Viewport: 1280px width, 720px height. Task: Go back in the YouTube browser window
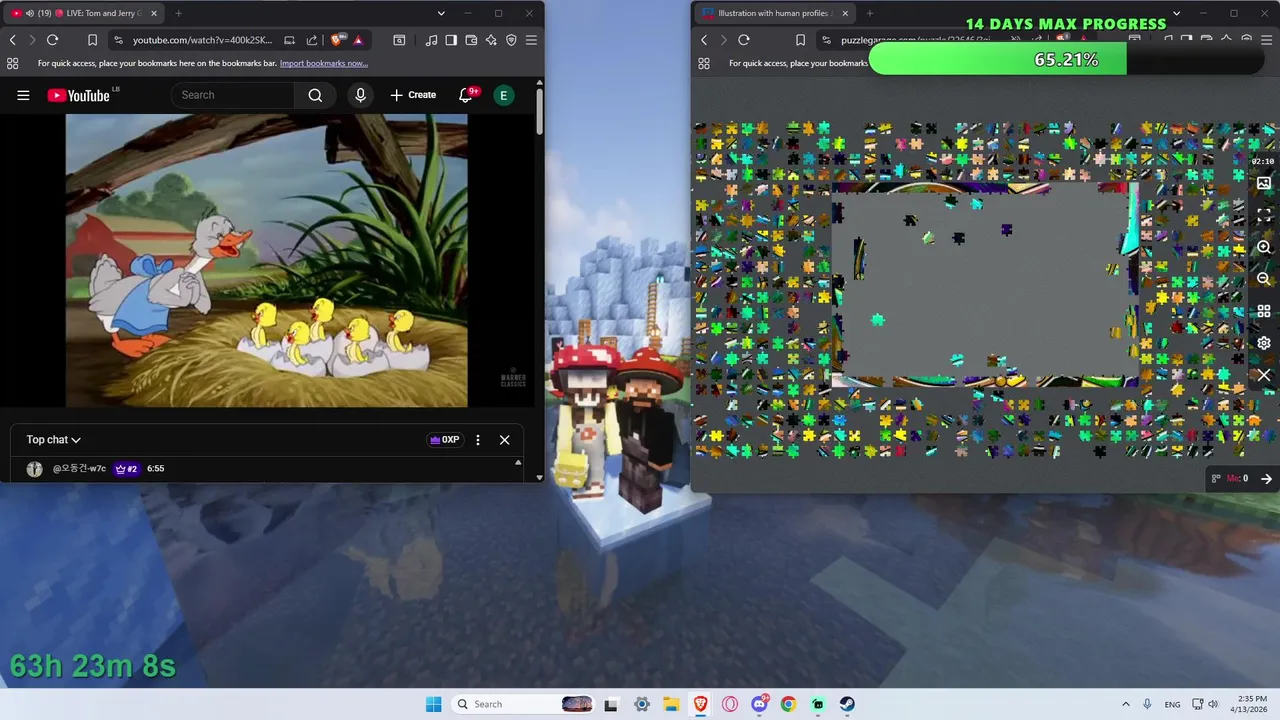(13, 40)
